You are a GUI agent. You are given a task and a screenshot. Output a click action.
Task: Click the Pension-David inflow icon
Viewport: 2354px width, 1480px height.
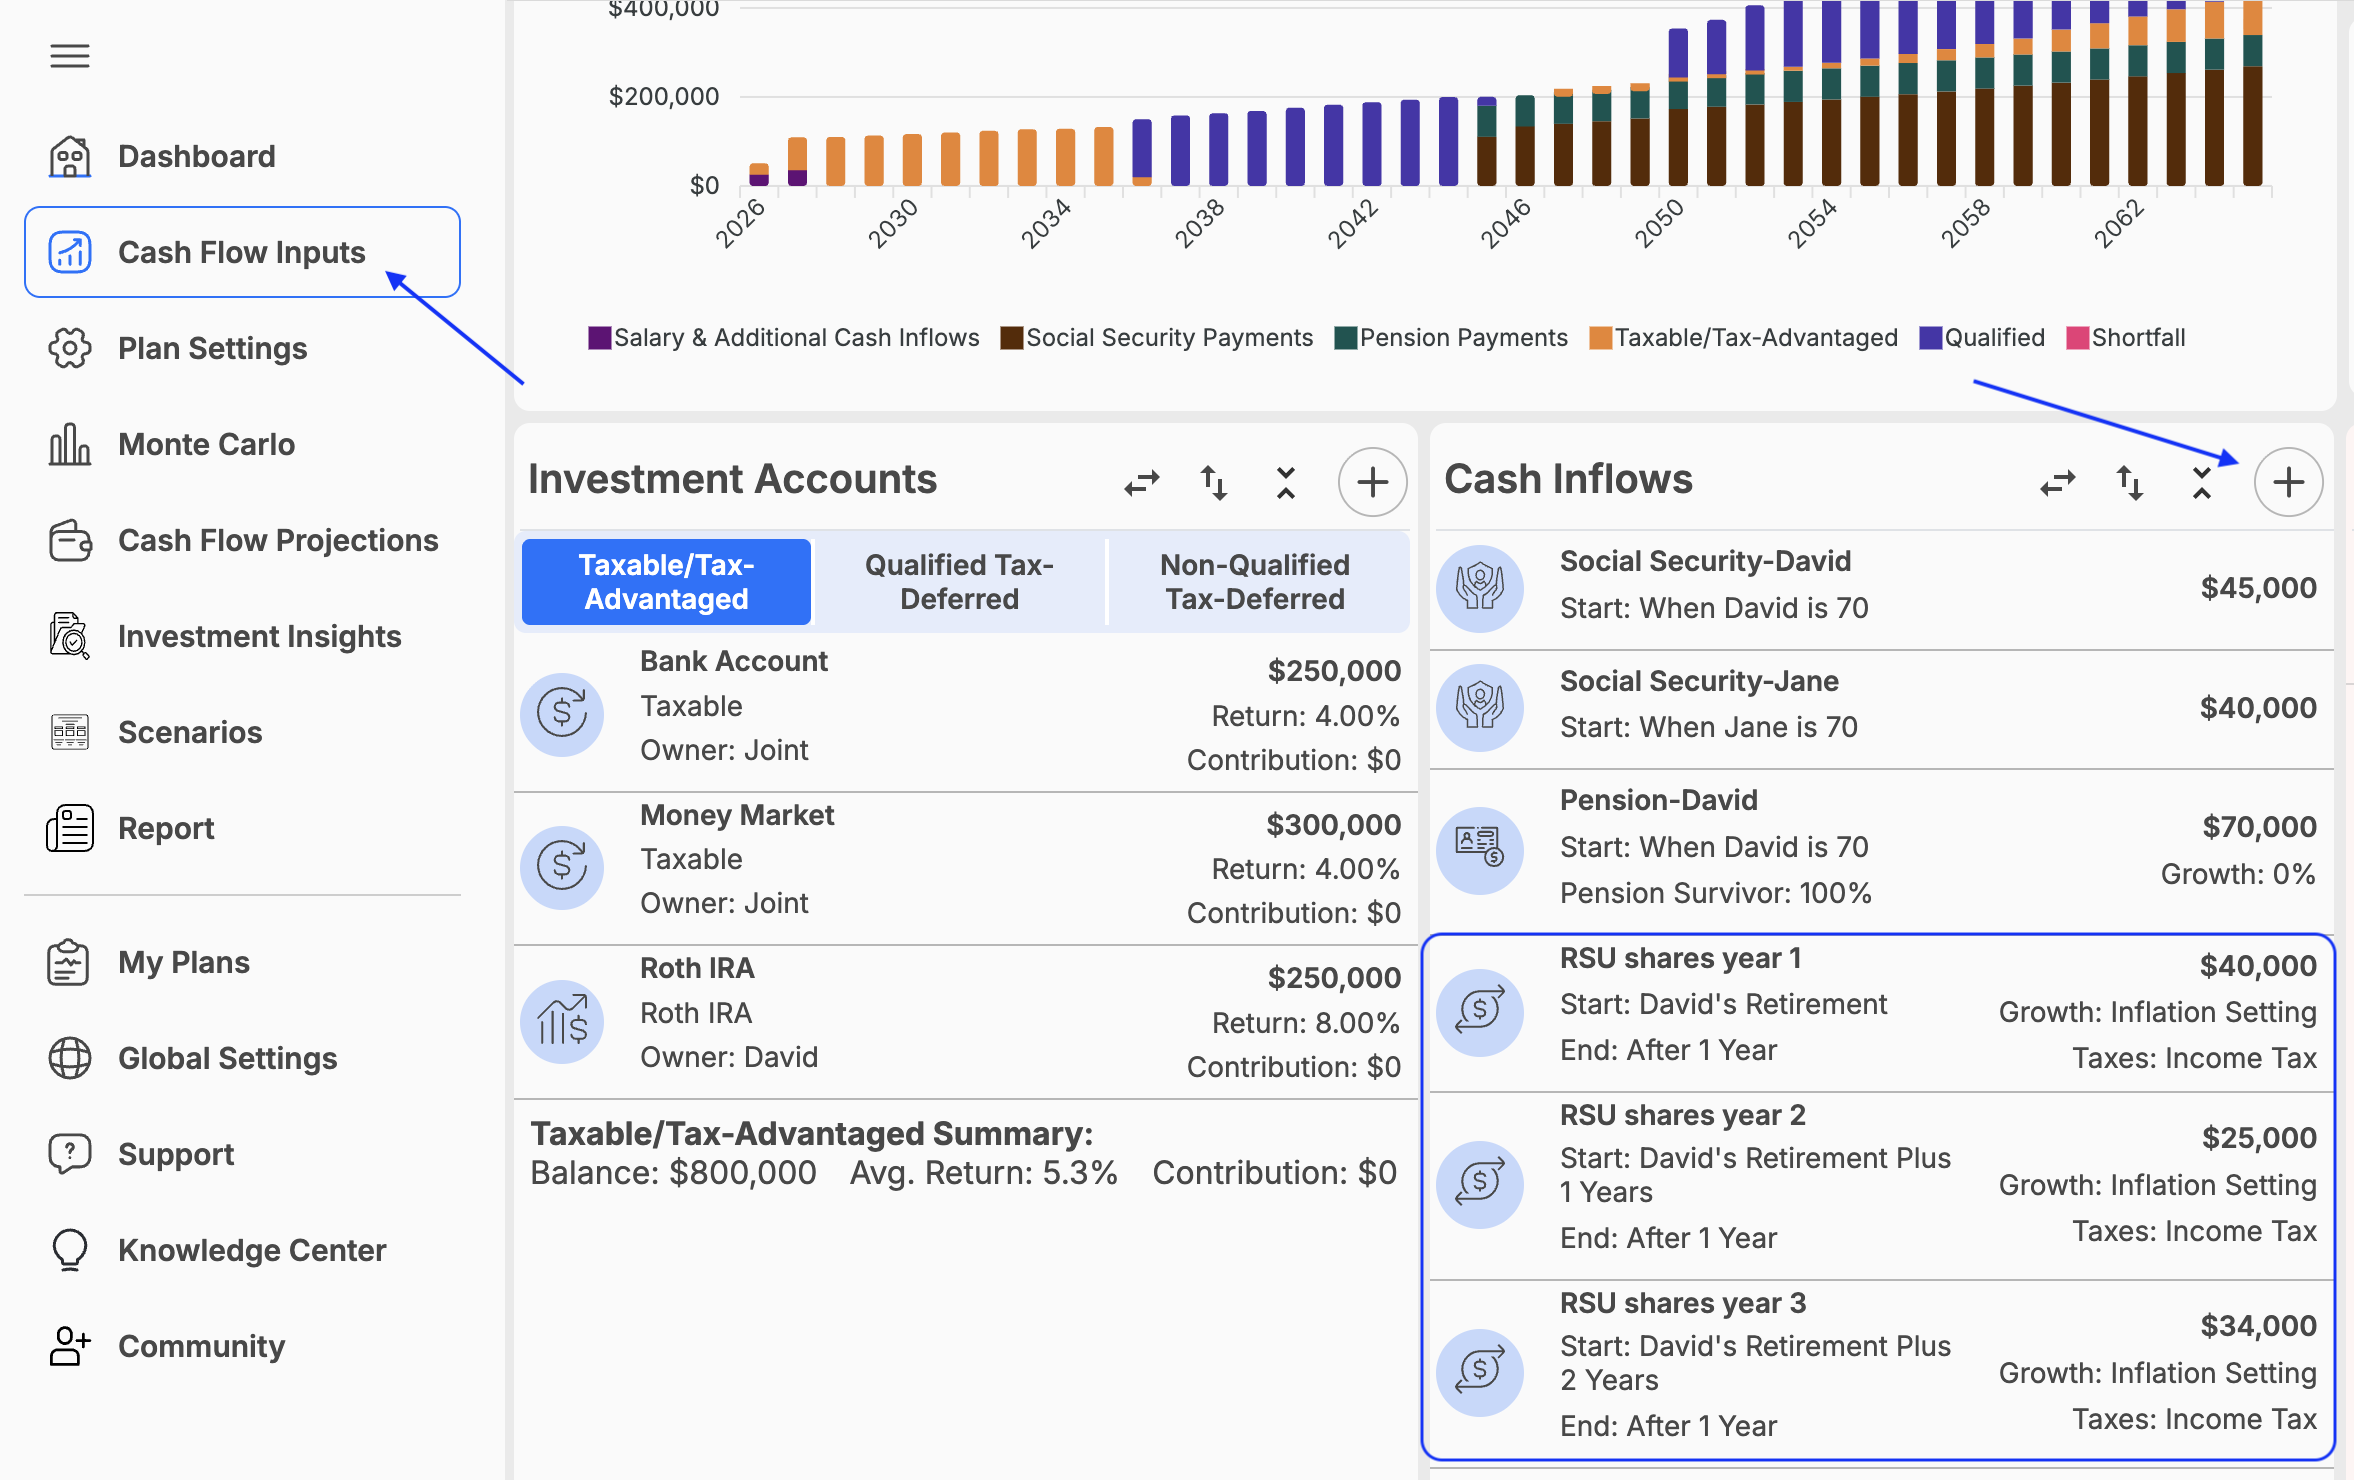1479,848
